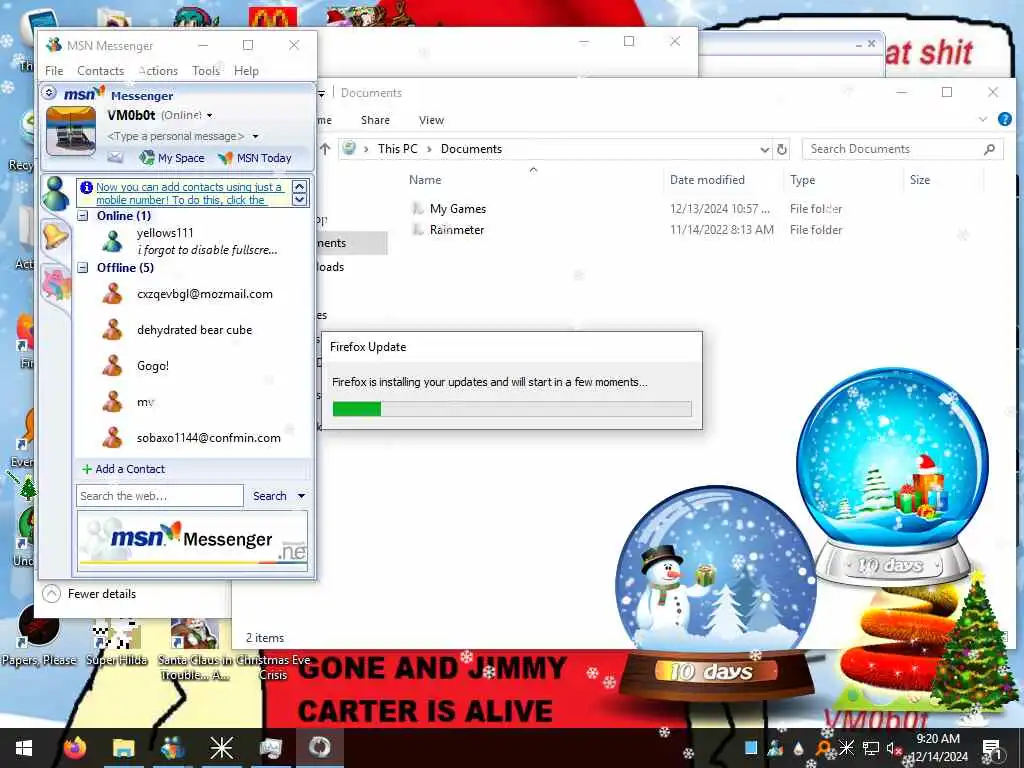Open the Actions menu
Image resolution: width=1024 pixels, height=768 pixels.
click(x=158, y=71)
